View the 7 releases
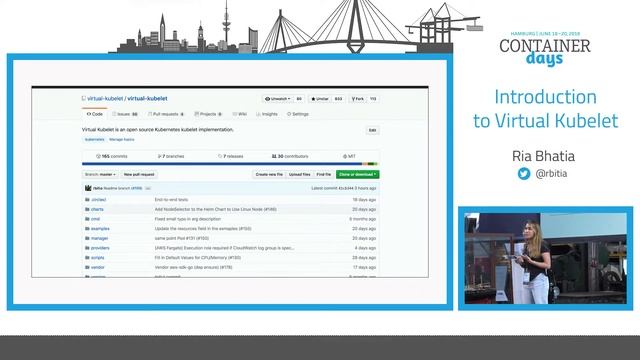Image resolution: width=640 pixels, height=360 pixels. [x=231, y=156]
